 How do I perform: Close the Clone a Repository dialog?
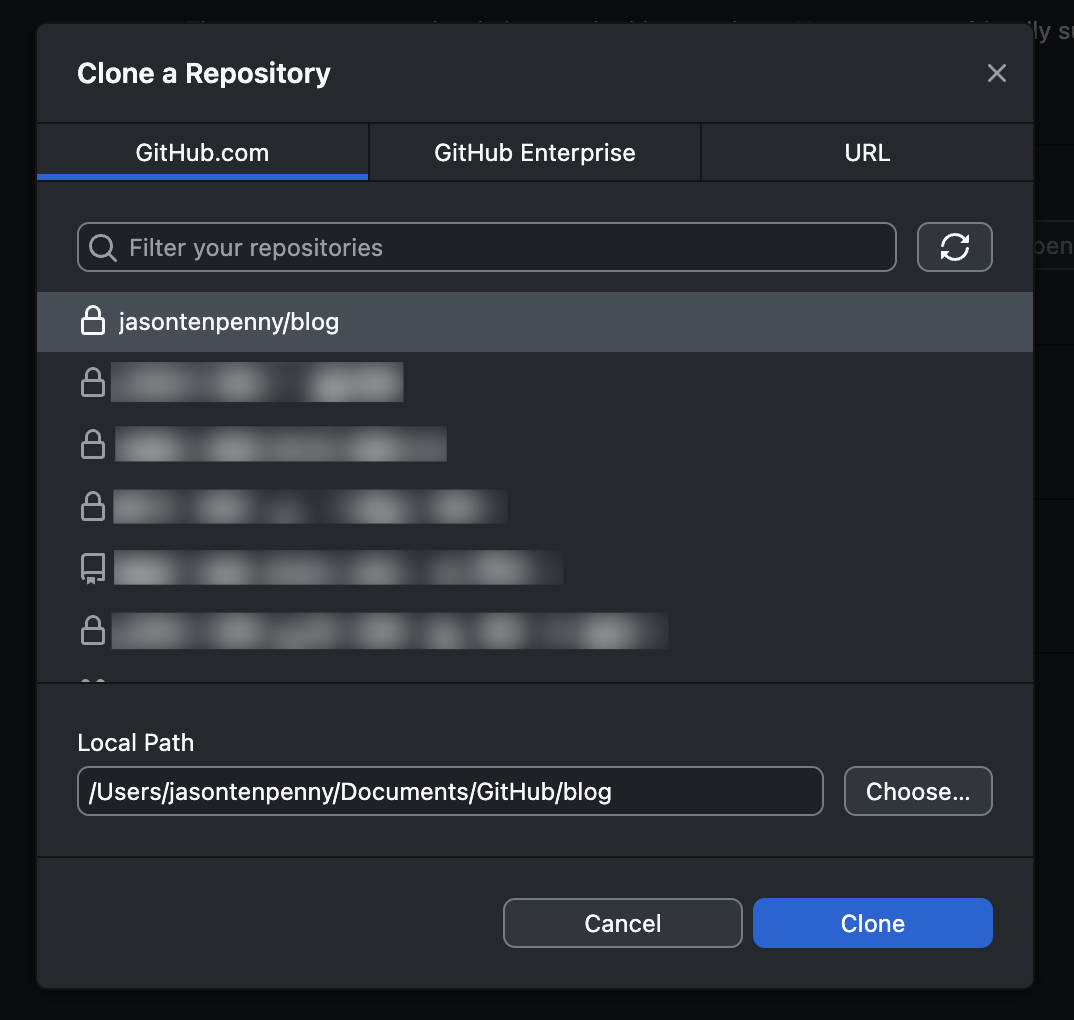[x=996, y=72]
